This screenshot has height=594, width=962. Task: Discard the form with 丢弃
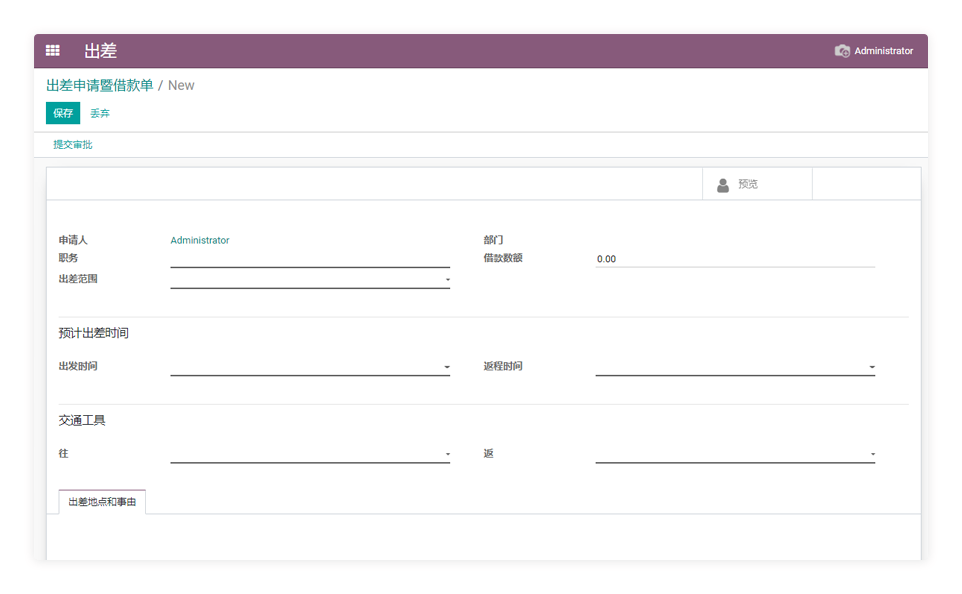coord(100,114)
